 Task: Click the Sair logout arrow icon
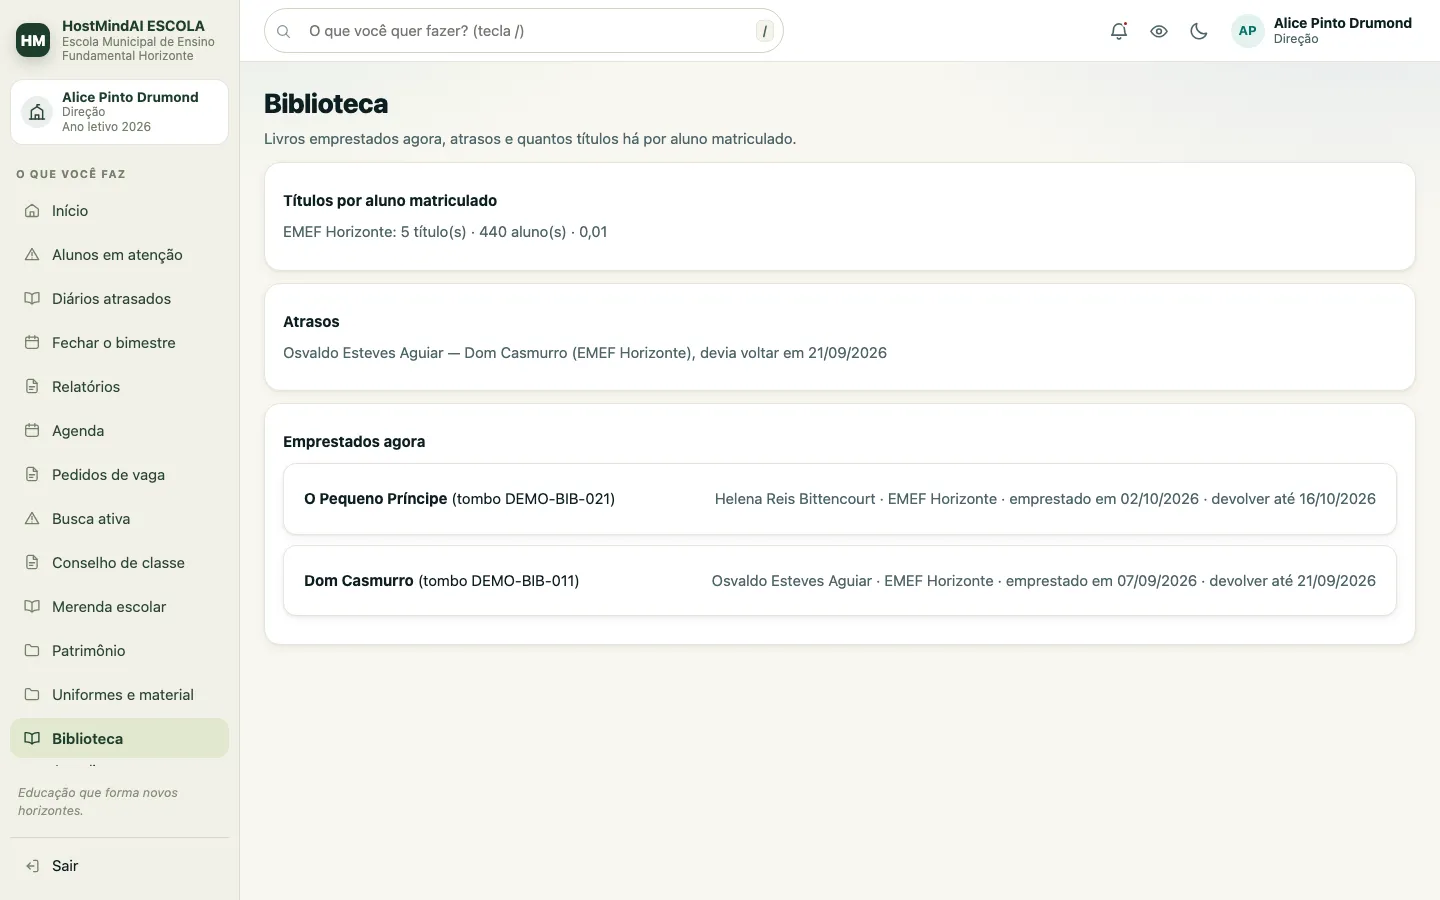click(x=32, y=866)
